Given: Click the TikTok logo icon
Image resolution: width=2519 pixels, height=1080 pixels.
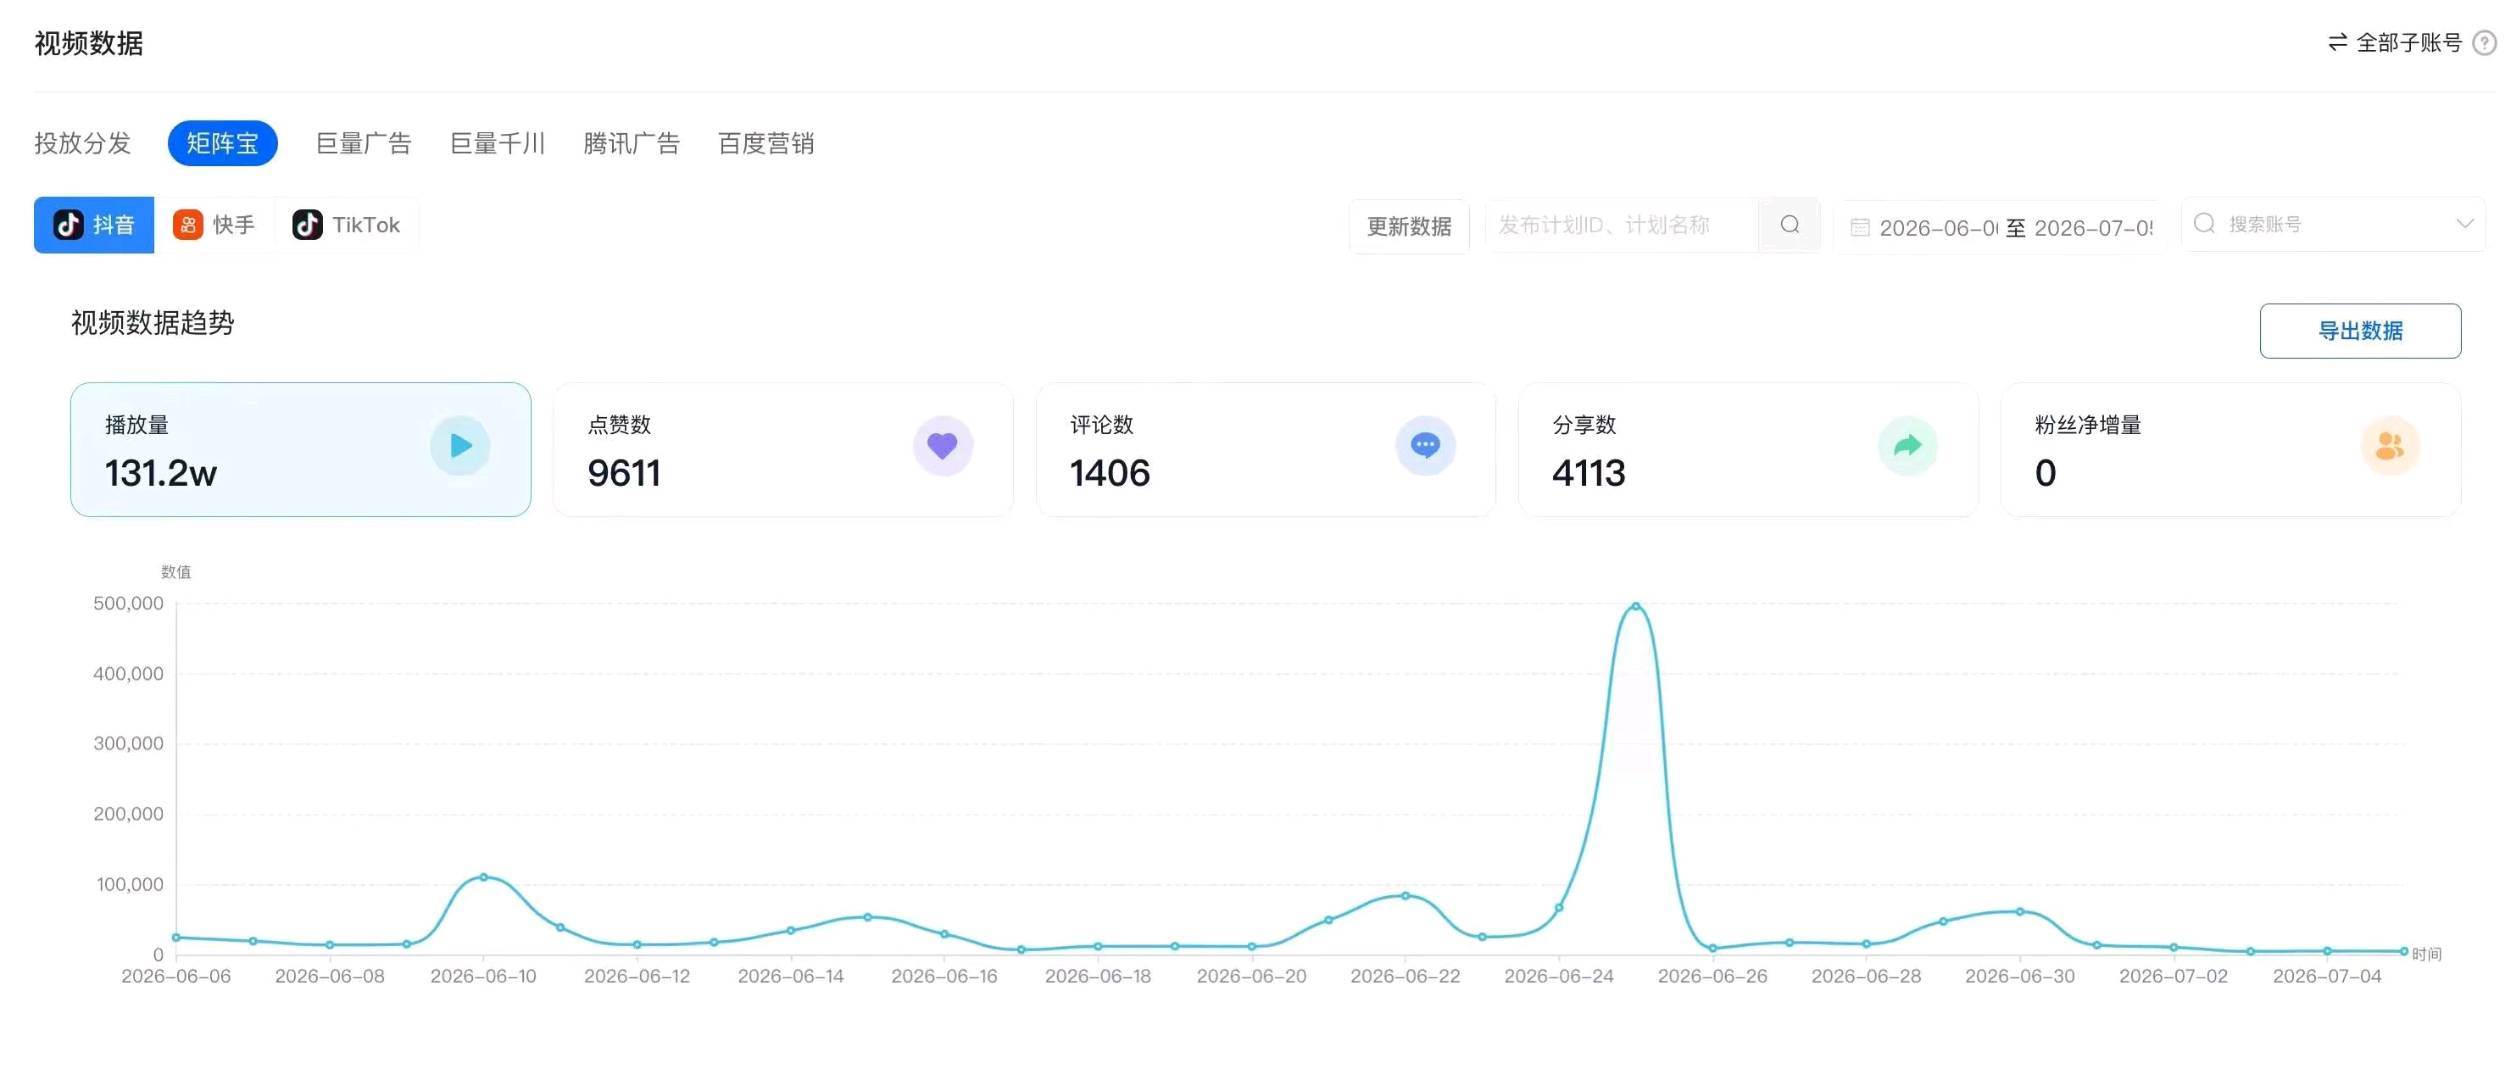Looking at the screenshot, I should 307,225.
